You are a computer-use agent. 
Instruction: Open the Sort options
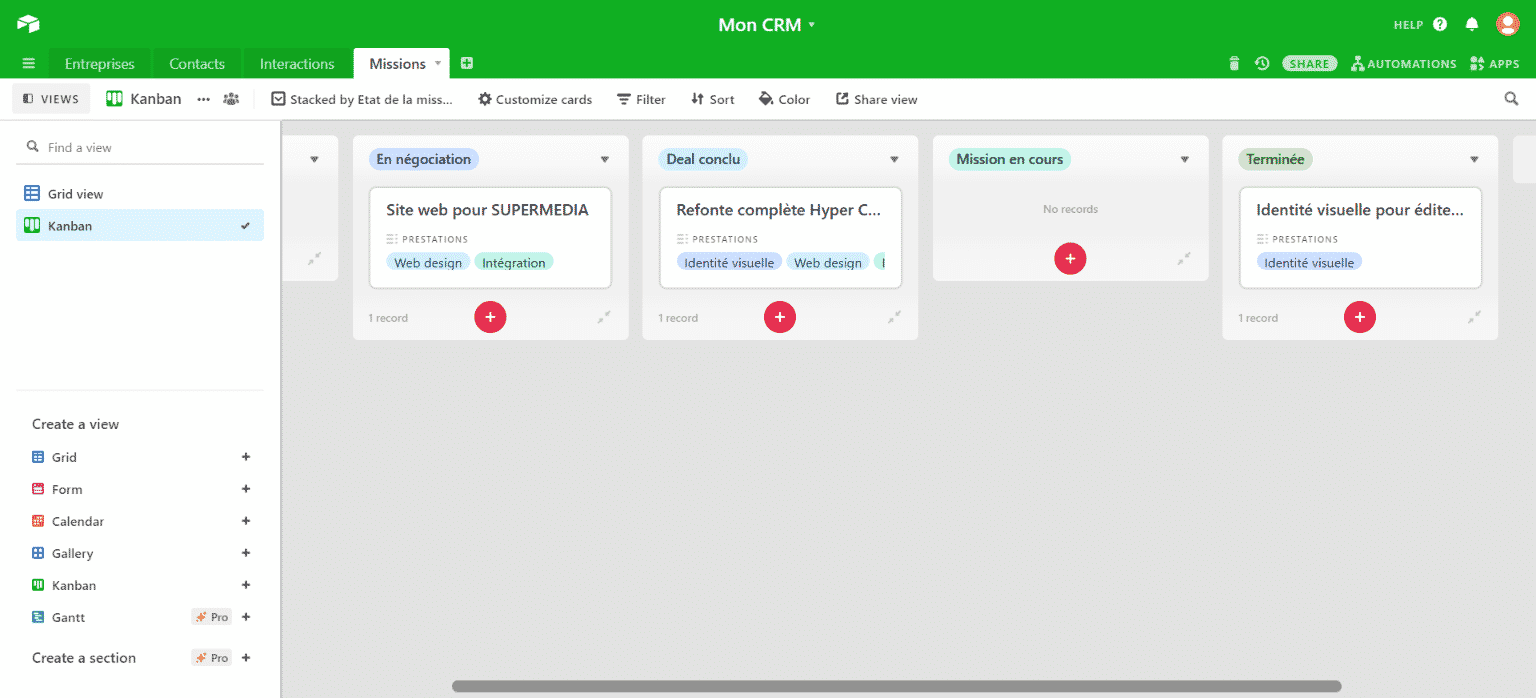[713, 99]
